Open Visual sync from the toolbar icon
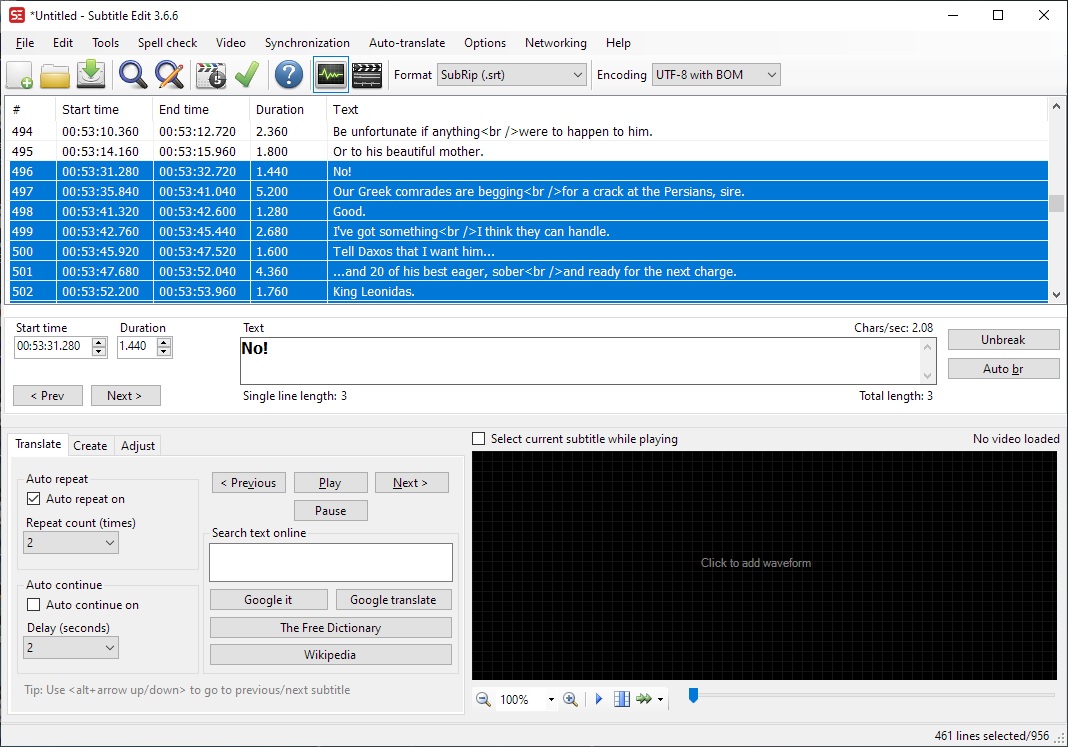Viewport: 1068px width, 747px height. click(x=210, y=75)
